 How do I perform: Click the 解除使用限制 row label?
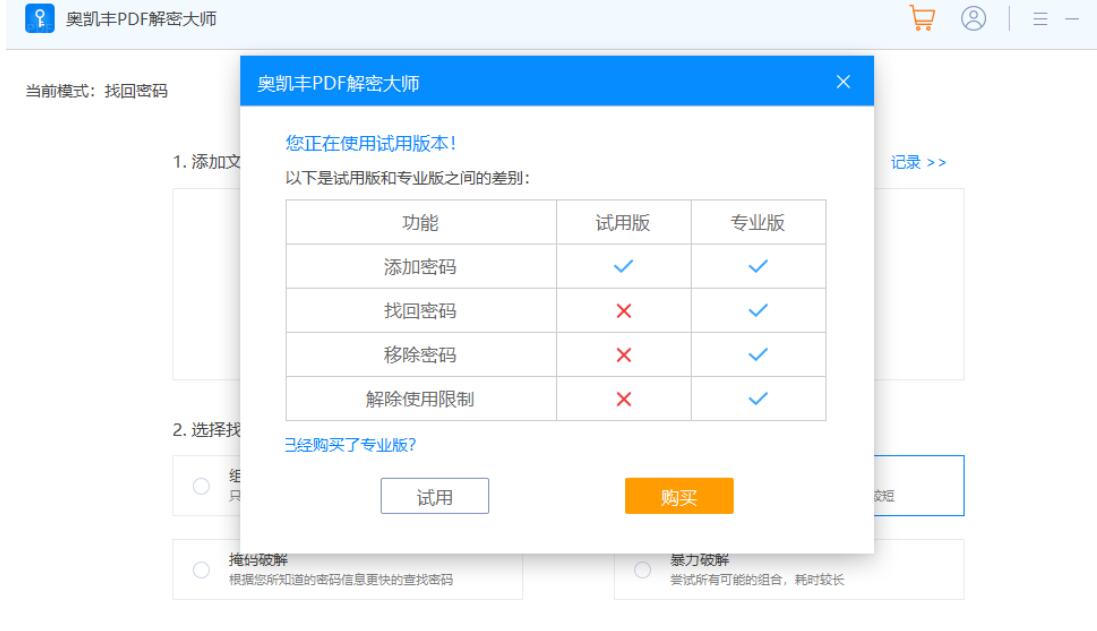[420, 399]
